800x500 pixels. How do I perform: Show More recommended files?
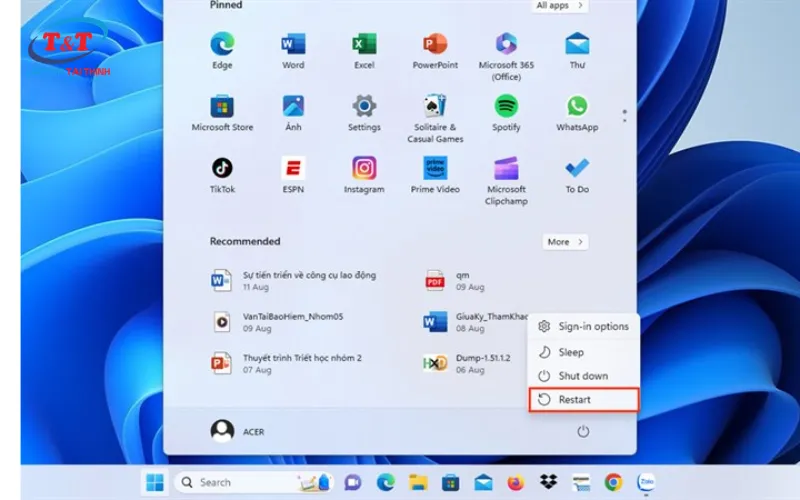pyautogui.click(x=565, y=242)
